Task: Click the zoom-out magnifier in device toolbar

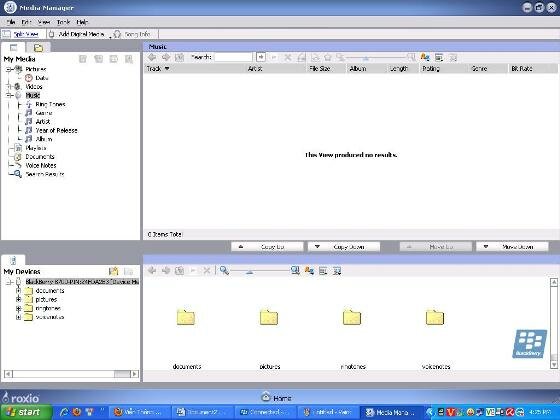Action: pos(224,271)
